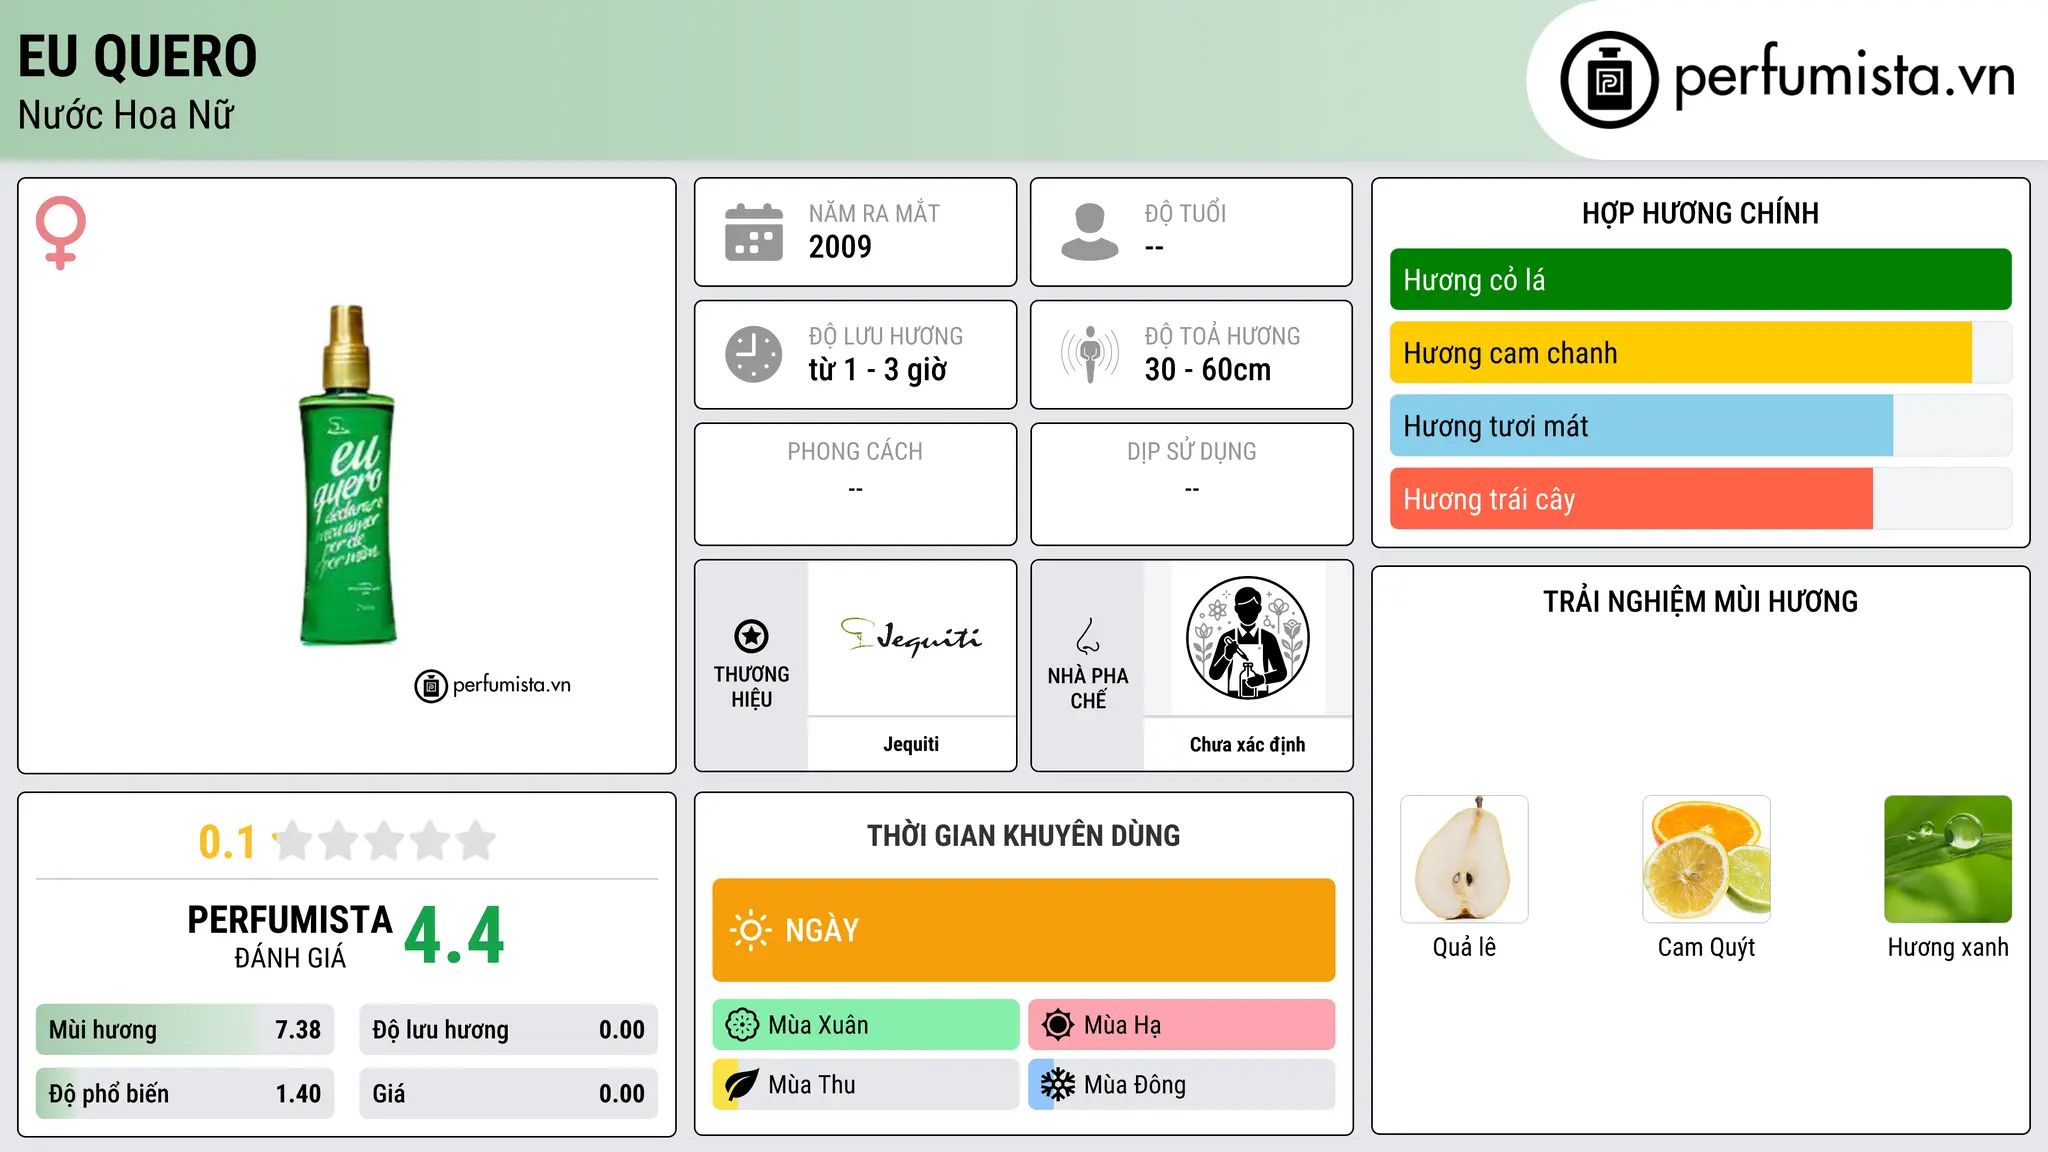Click the Hương cỏ lá accord bar
The height and width of the screenshot is (1152, 2048).
coord(1701,280)
